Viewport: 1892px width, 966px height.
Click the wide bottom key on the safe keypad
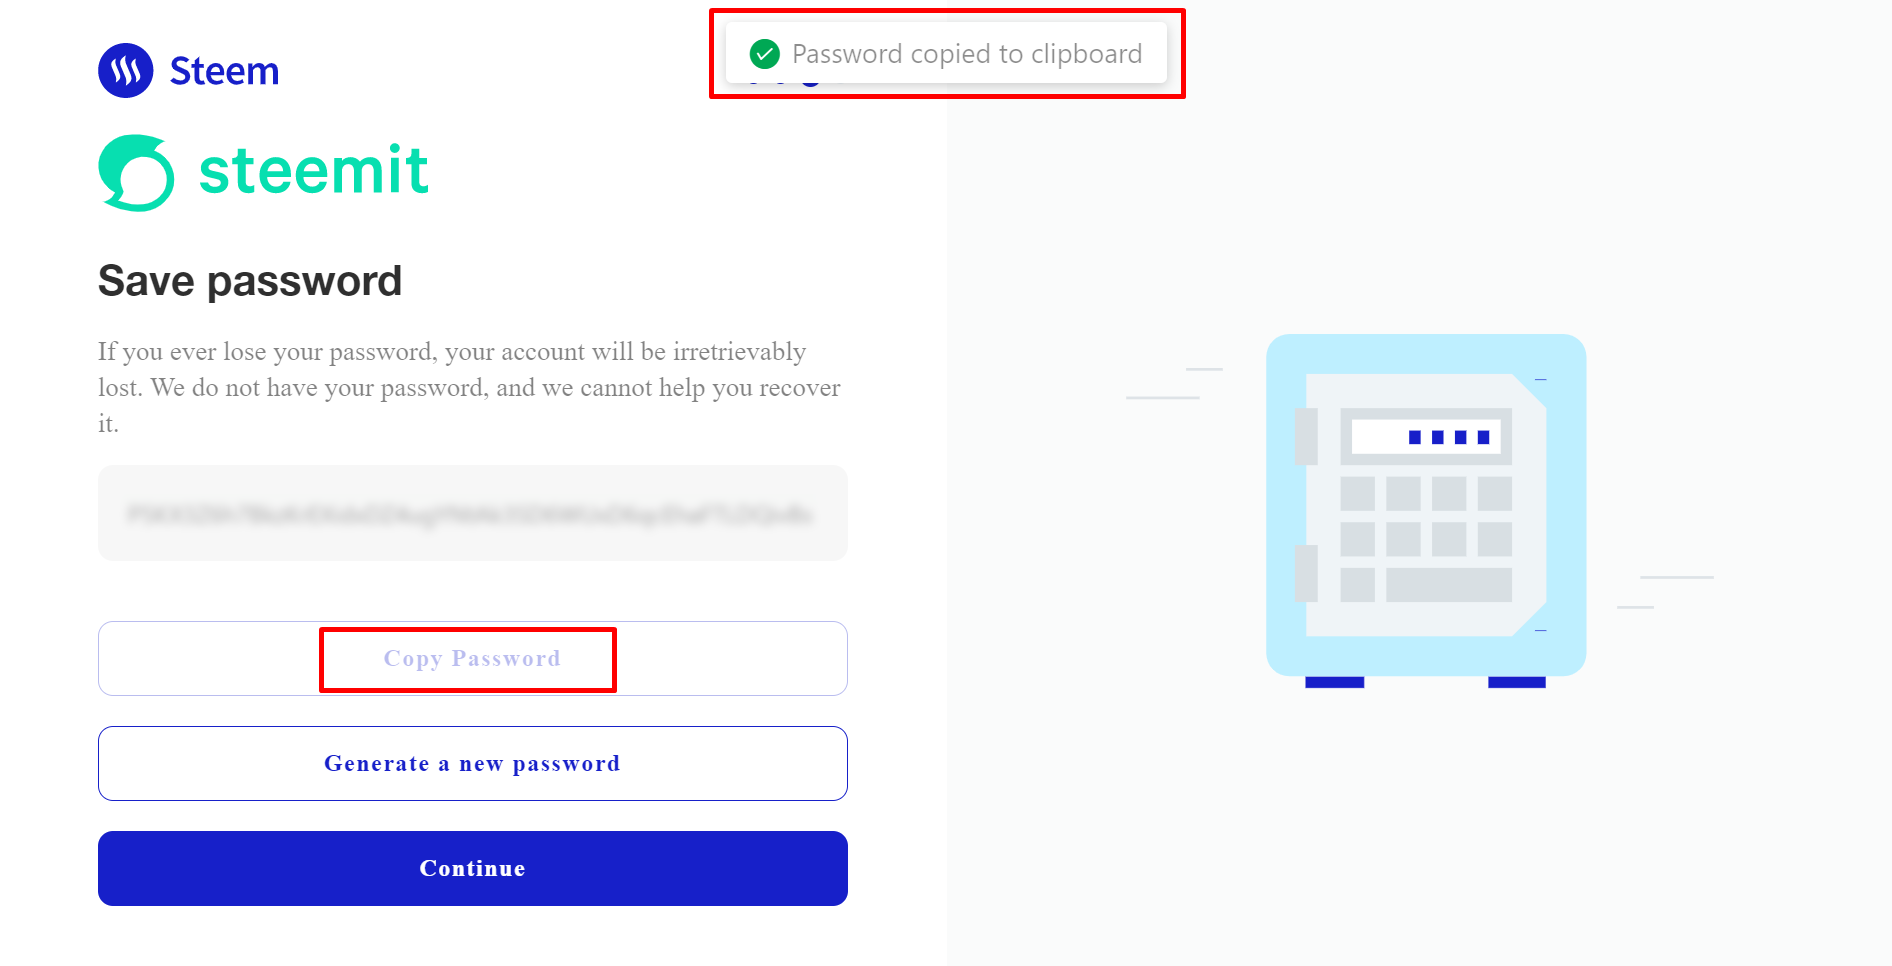point(1449,585)
